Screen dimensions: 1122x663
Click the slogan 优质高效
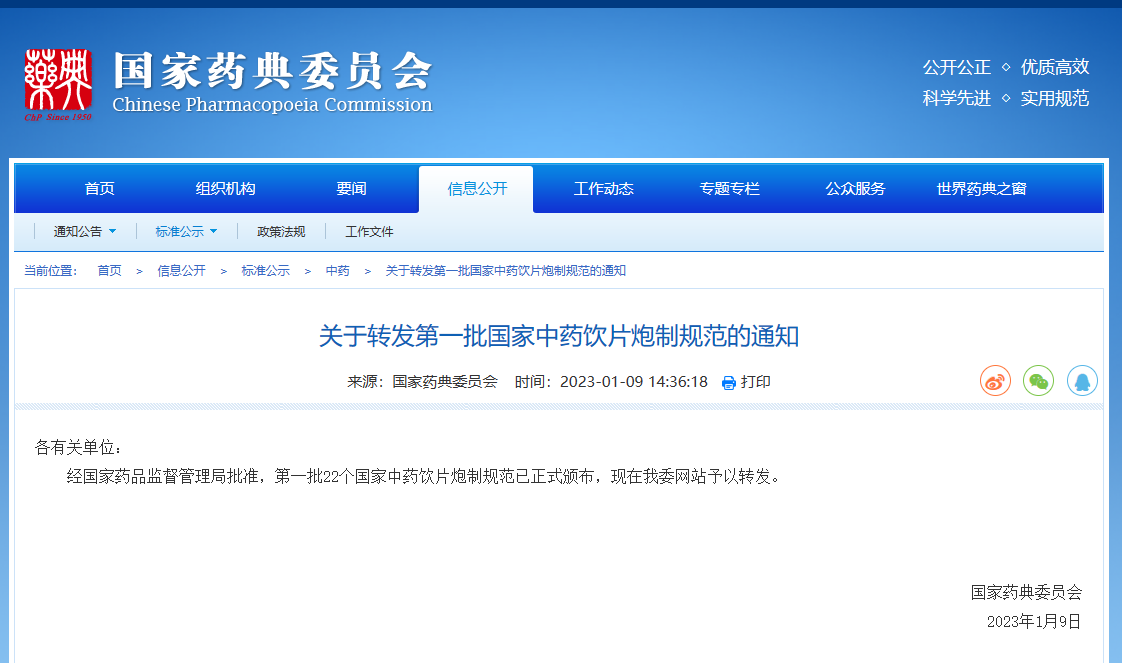[1055, 67]
